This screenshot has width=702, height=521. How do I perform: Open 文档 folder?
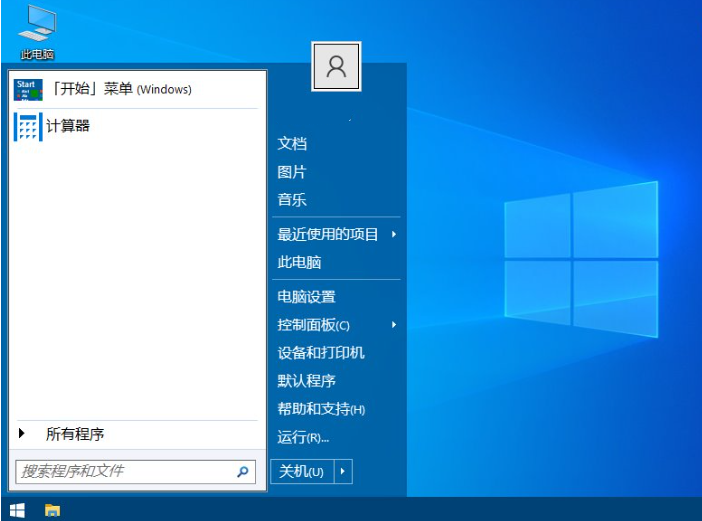coord(292,144)
